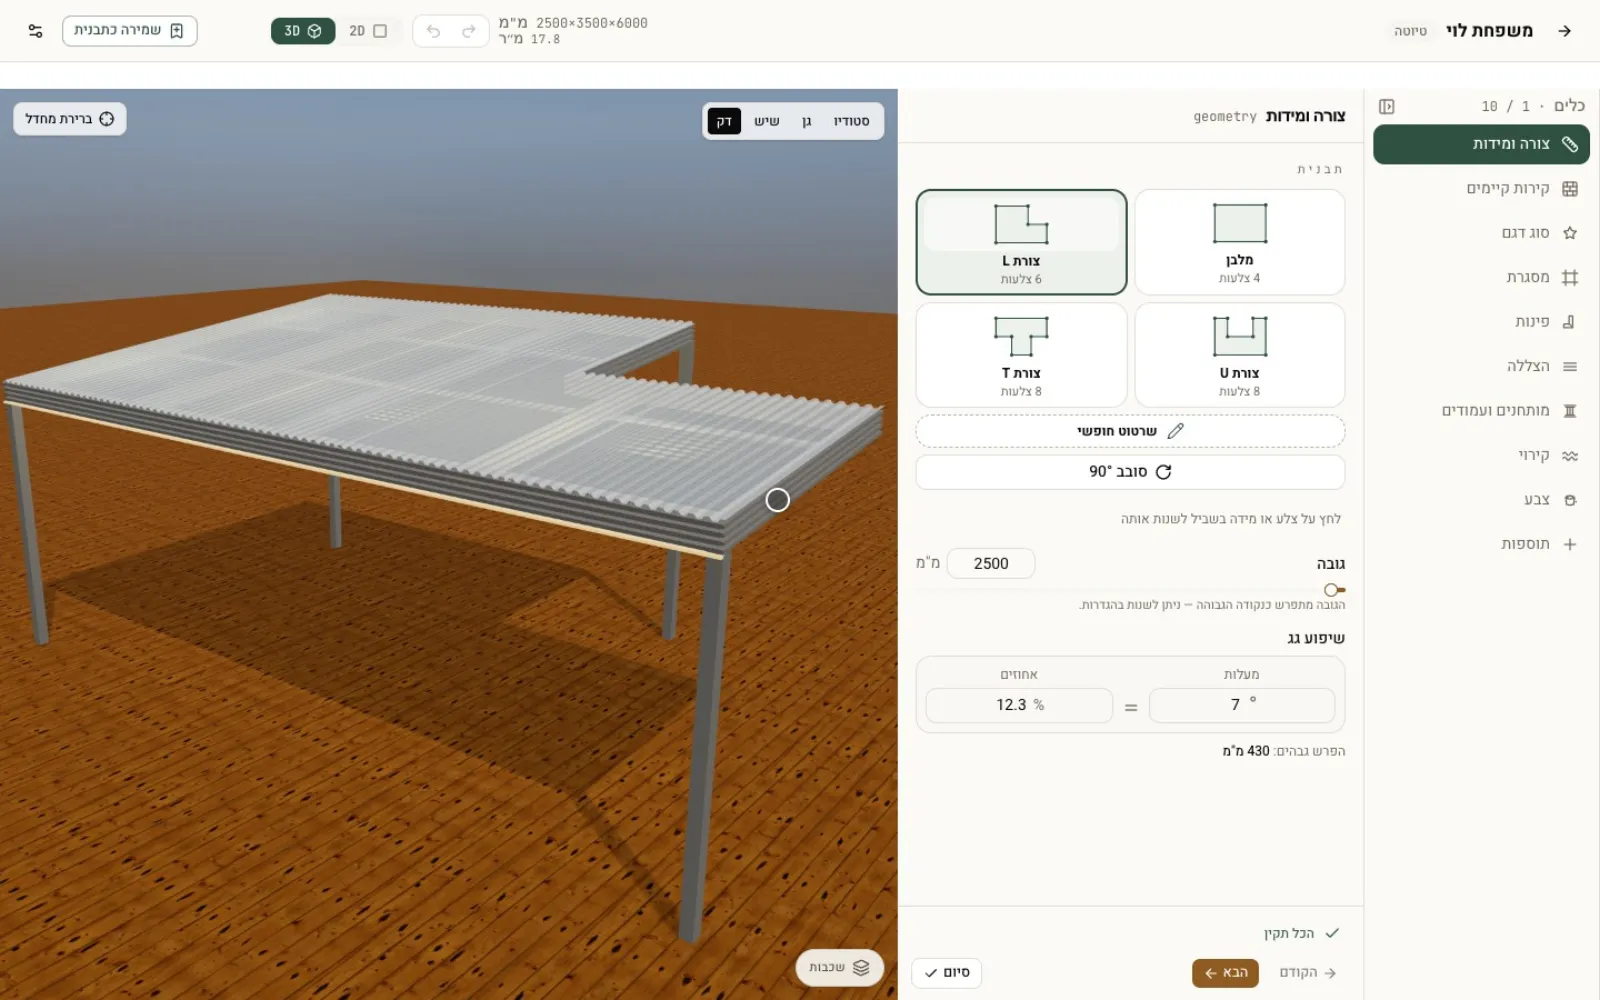The height and width of the screenshot is (1000, 1600).
Task: Switch the scene to גן (garden)
Action: [x=806, y=121]
